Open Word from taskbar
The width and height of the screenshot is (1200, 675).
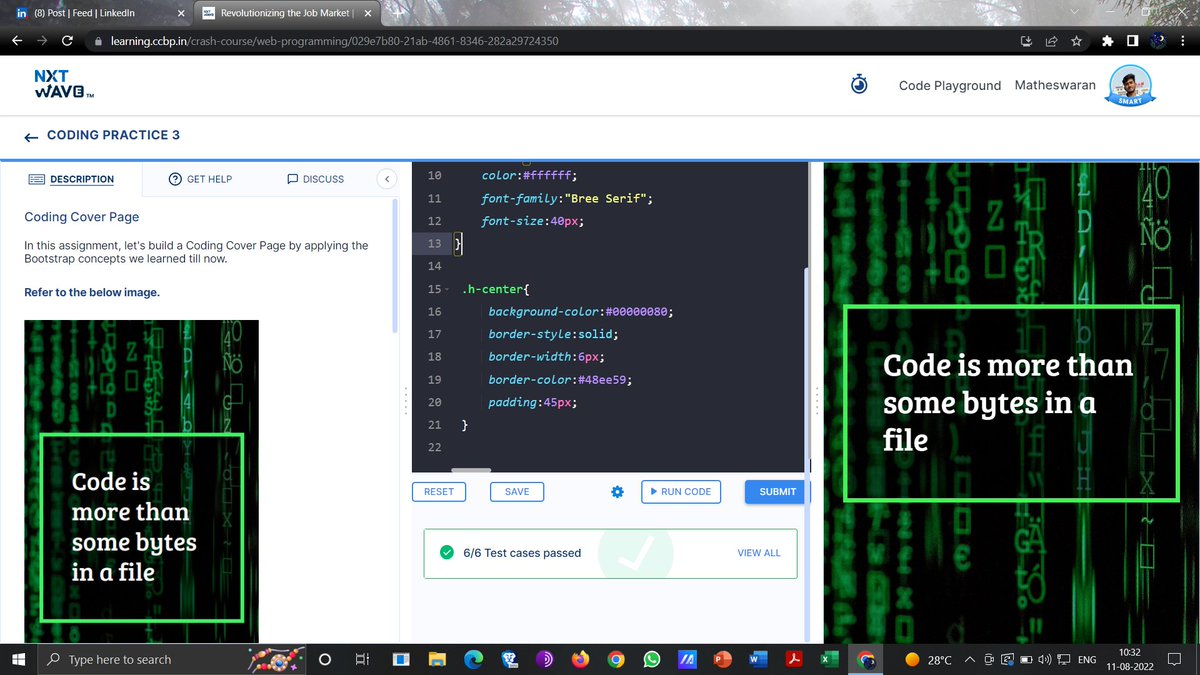[x=757, y=660]
